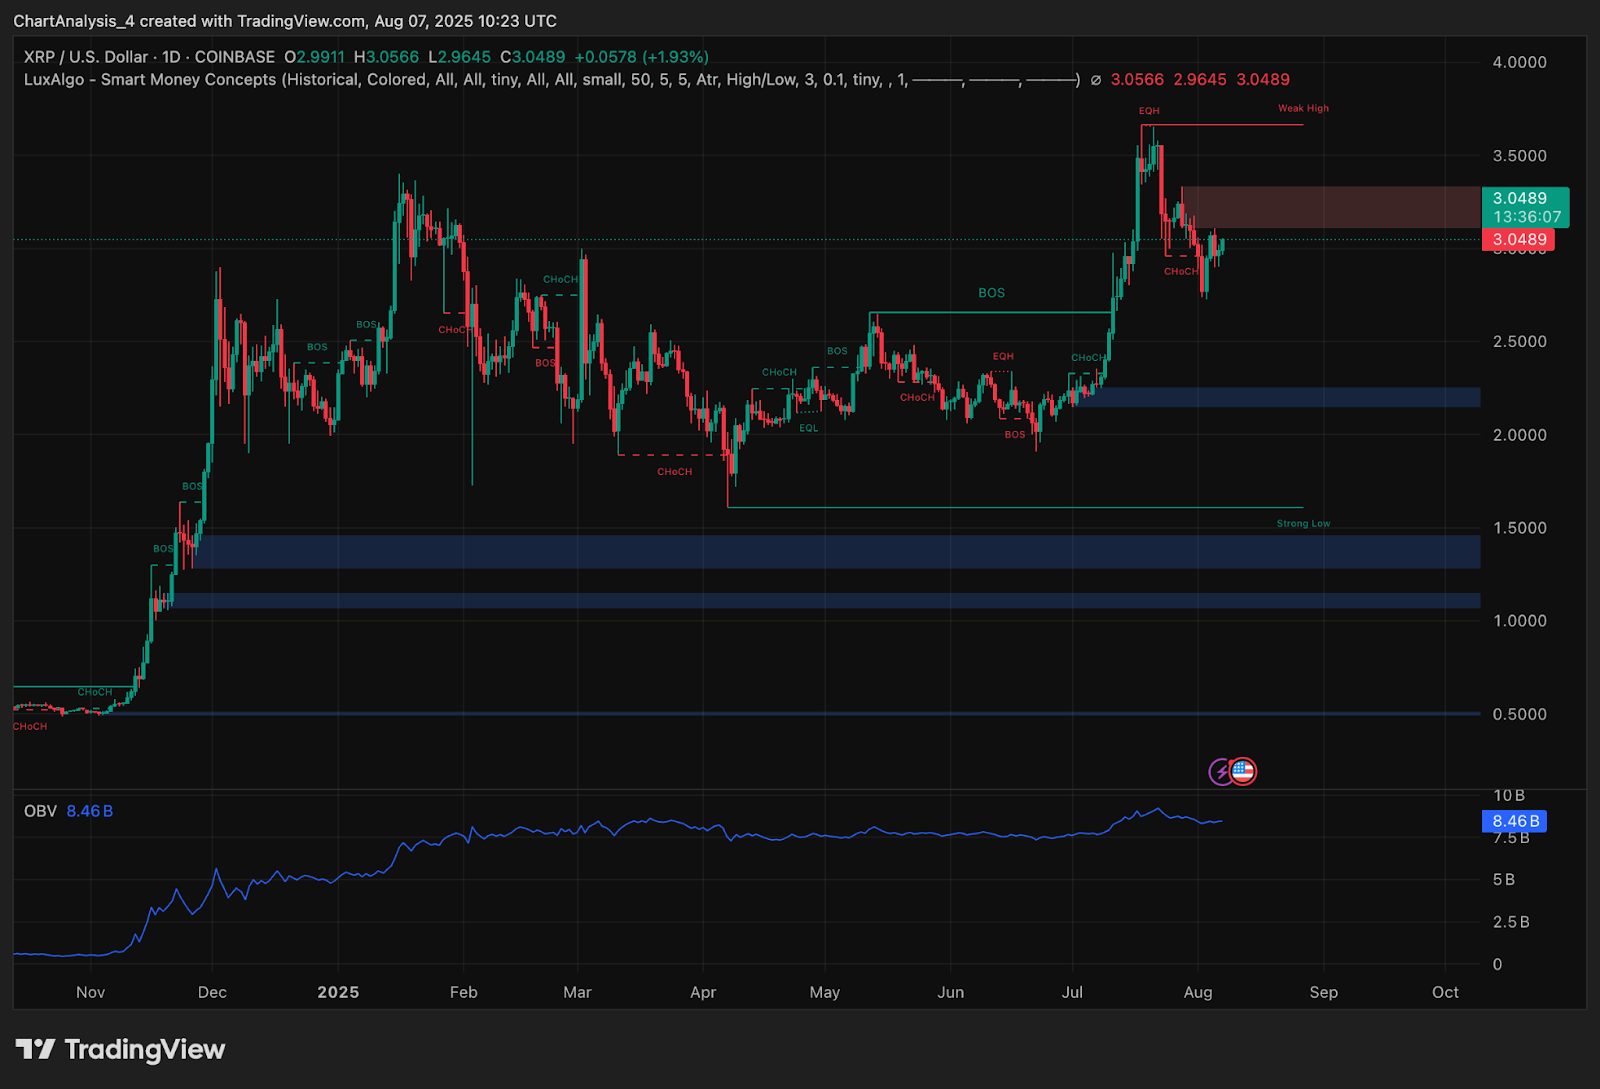Click the 1D interval in the legend
The image size is (1600, 1089).
click(172, 57)
